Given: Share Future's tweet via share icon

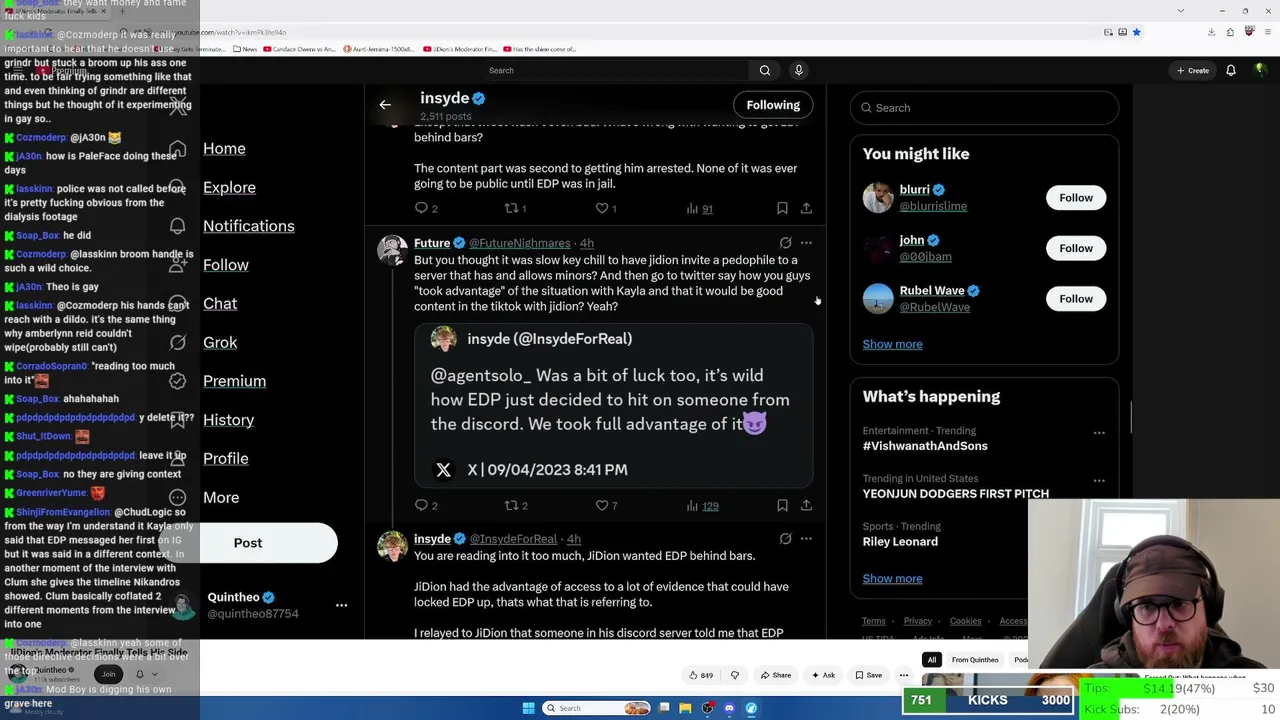Looking at the screenshot, I should click(806, 506).
